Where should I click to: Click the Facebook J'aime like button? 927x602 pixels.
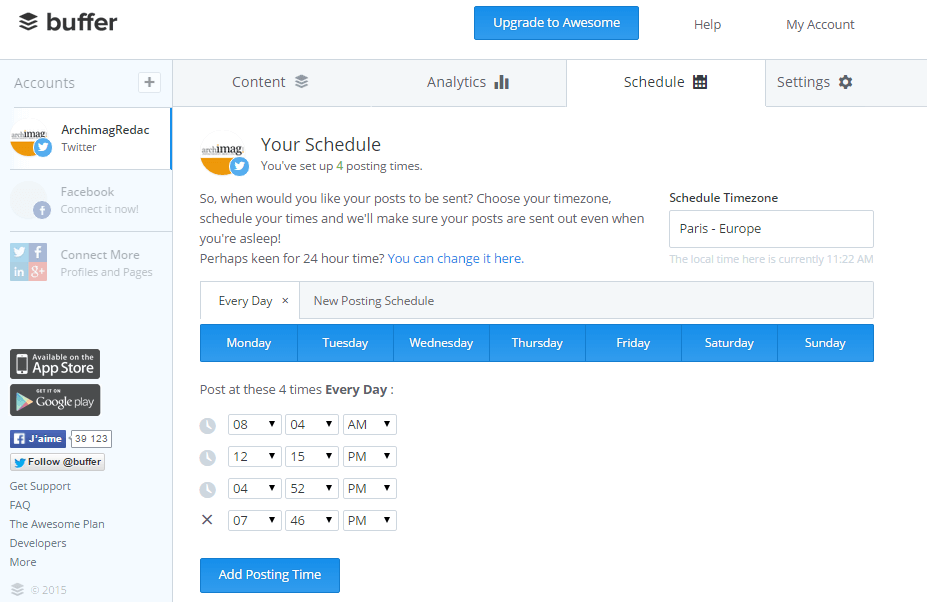tap(38, 439)
